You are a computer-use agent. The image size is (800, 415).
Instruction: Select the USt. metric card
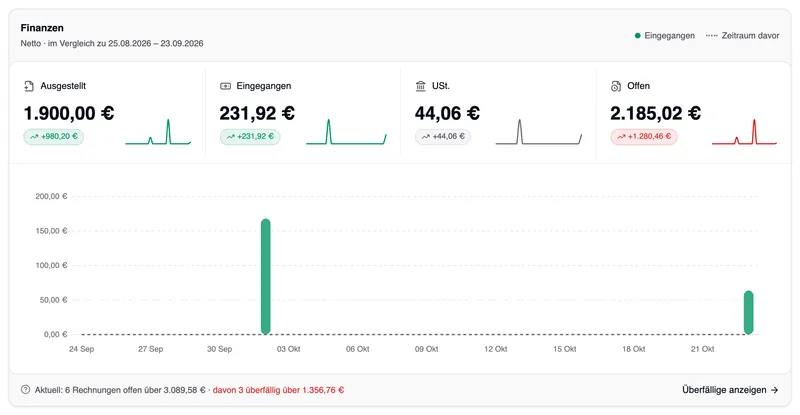498,112
